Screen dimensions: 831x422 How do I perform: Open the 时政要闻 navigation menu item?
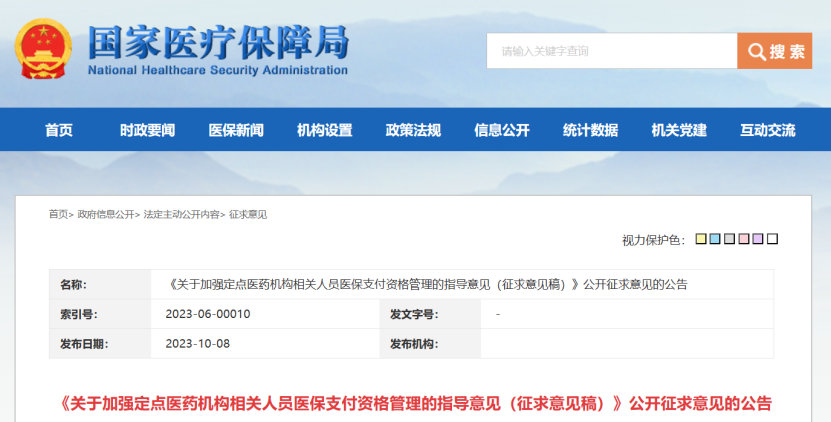pyautogui.click(x=147, y=130)
